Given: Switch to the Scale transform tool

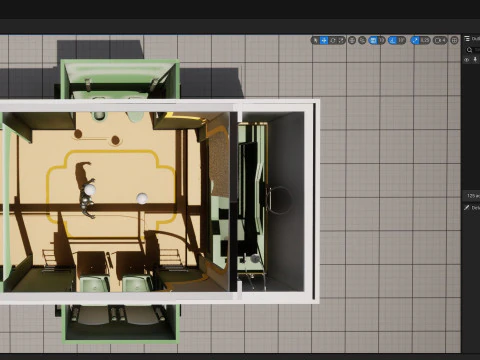Looking at the screenshot, I should (x=341, y=40).
